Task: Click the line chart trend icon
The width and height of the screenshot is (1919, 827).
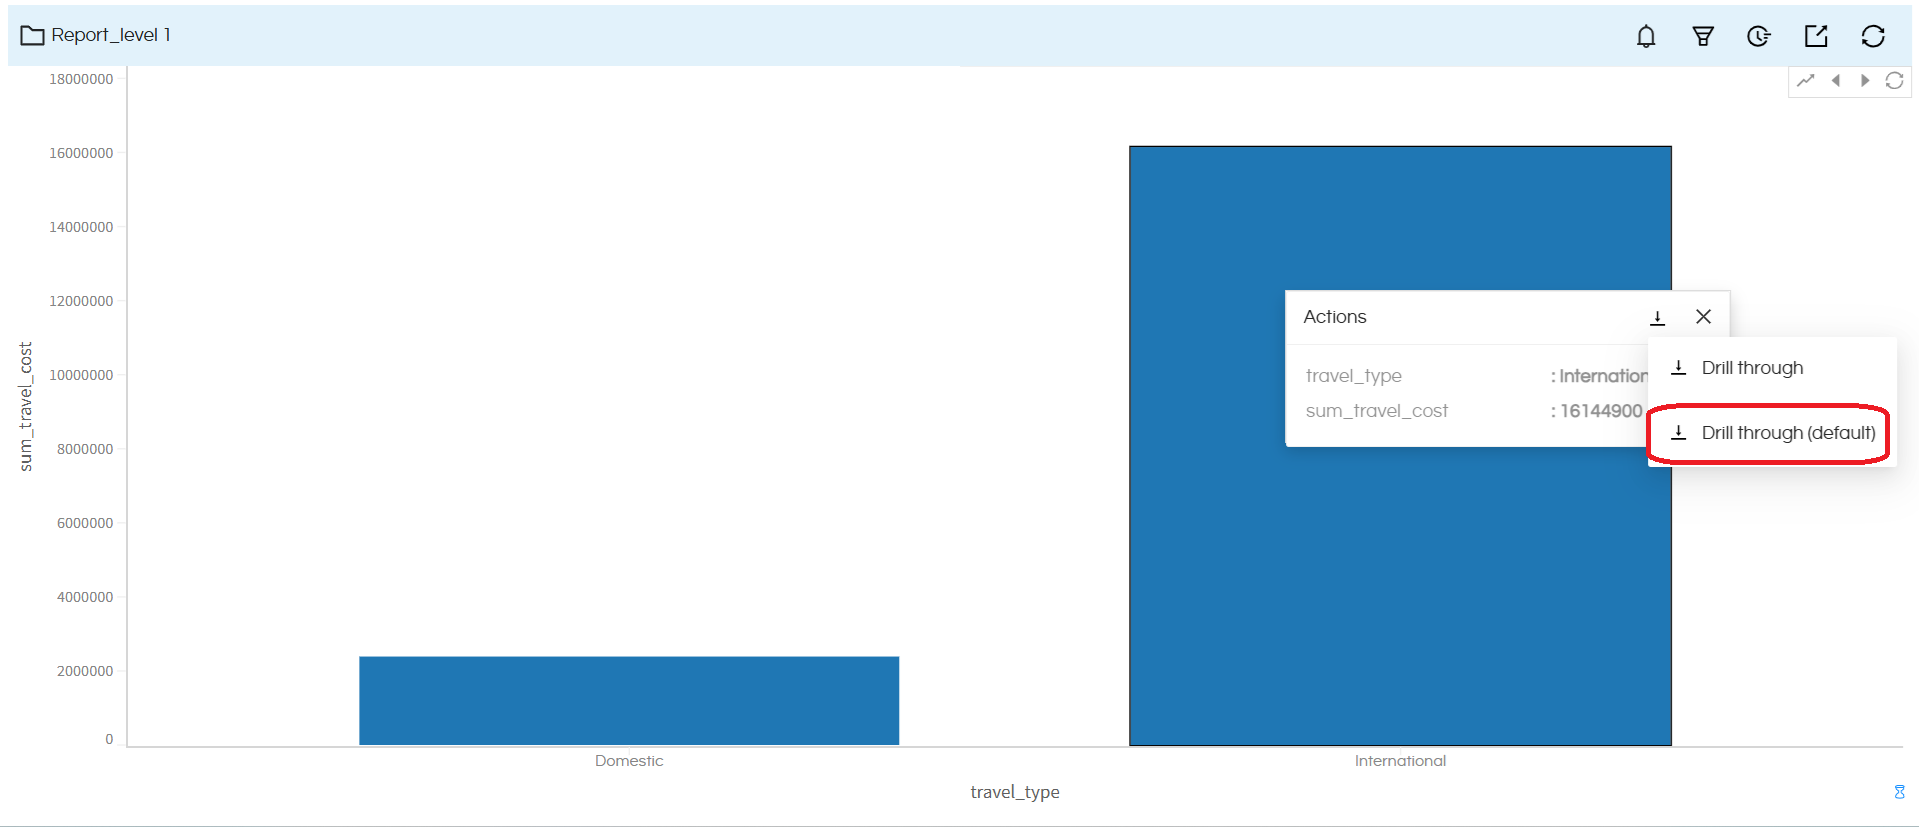Action: click(1806, 81)
